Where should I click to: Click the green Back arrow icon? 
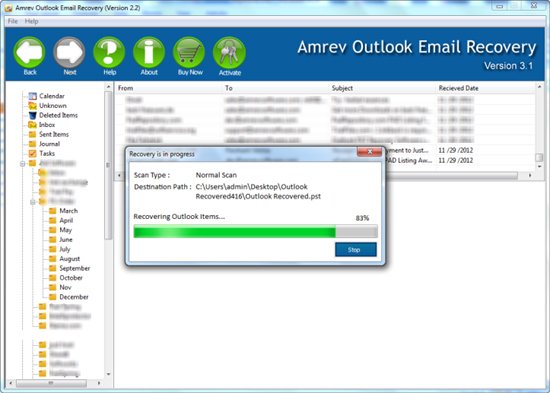29,53
